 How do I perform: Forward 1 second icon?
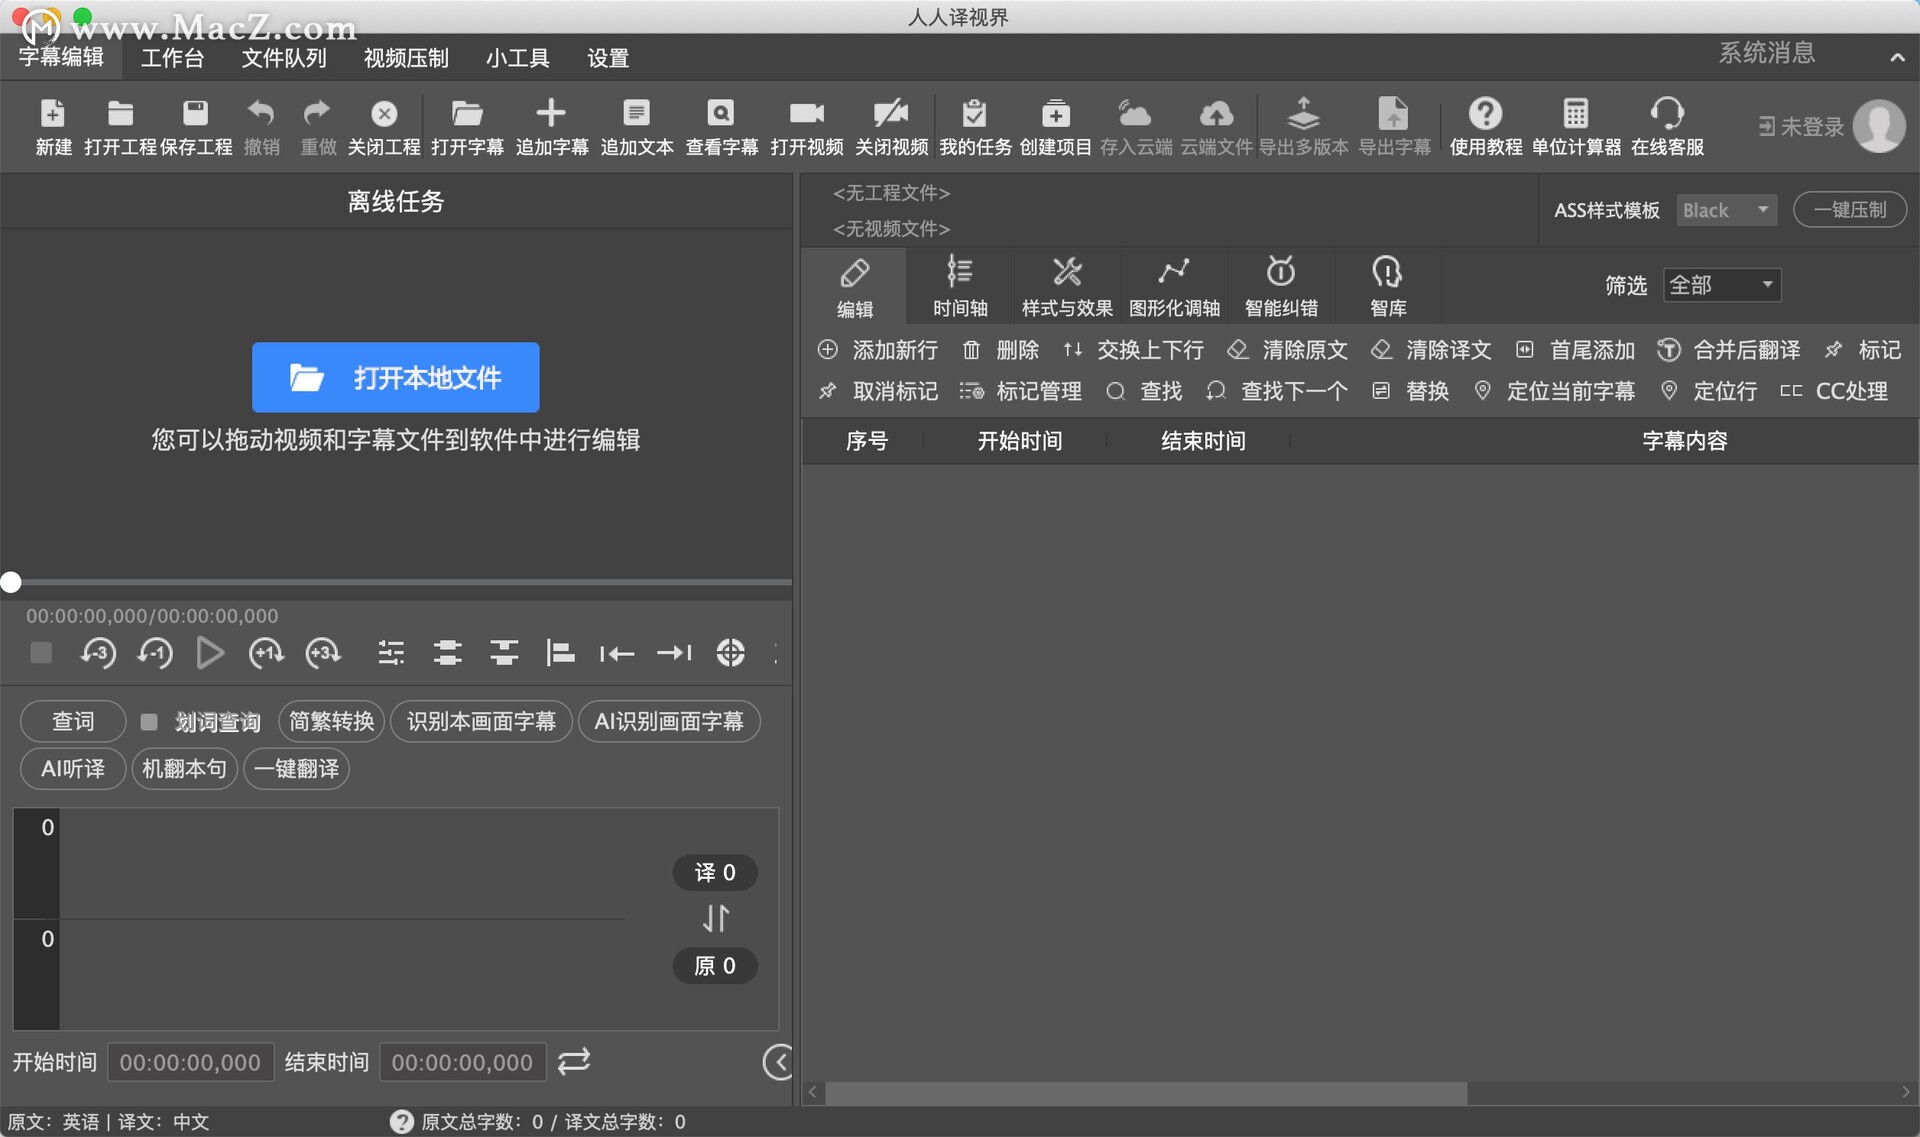click(x=266, y=653)
